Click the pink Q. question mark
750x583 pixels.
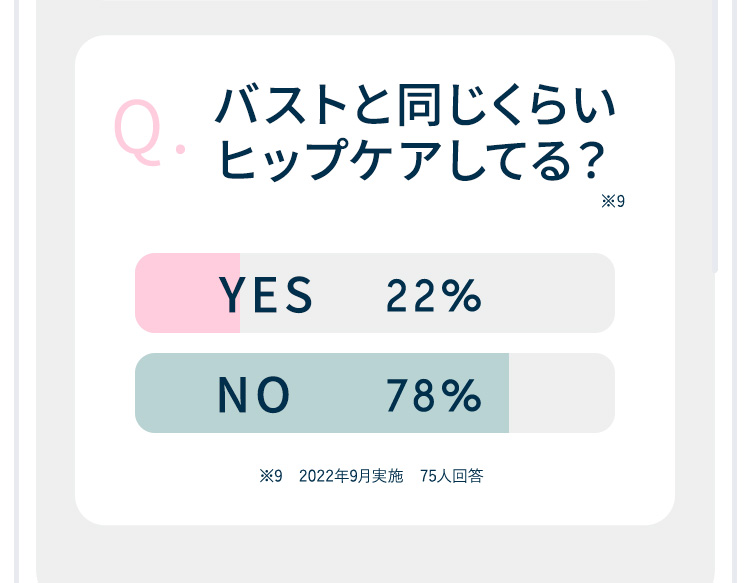click(150, 132)
